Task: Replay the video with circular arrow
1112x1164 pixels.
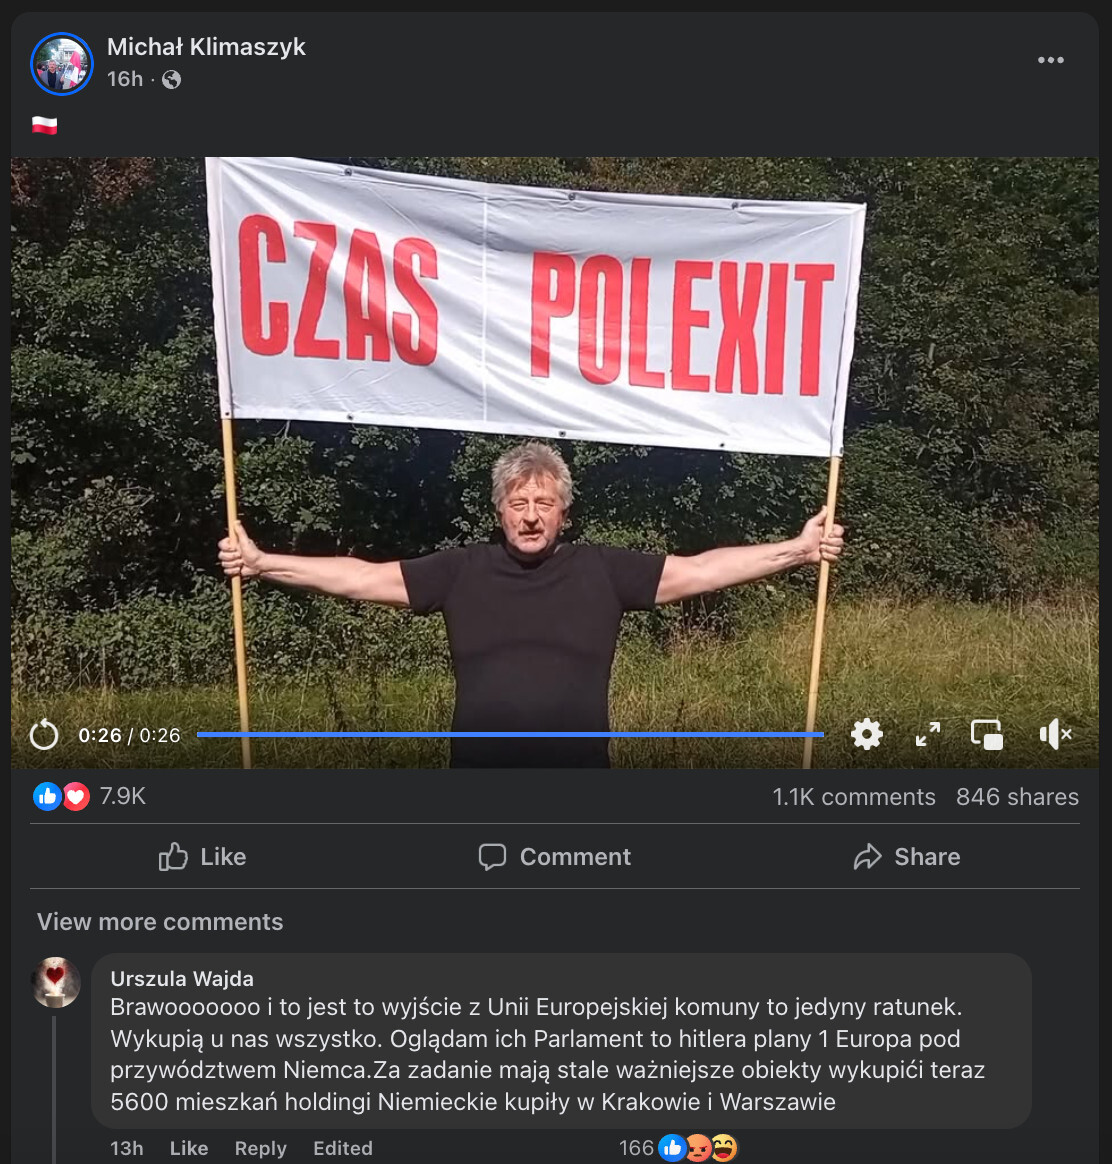Action: (x=44, y=735)
